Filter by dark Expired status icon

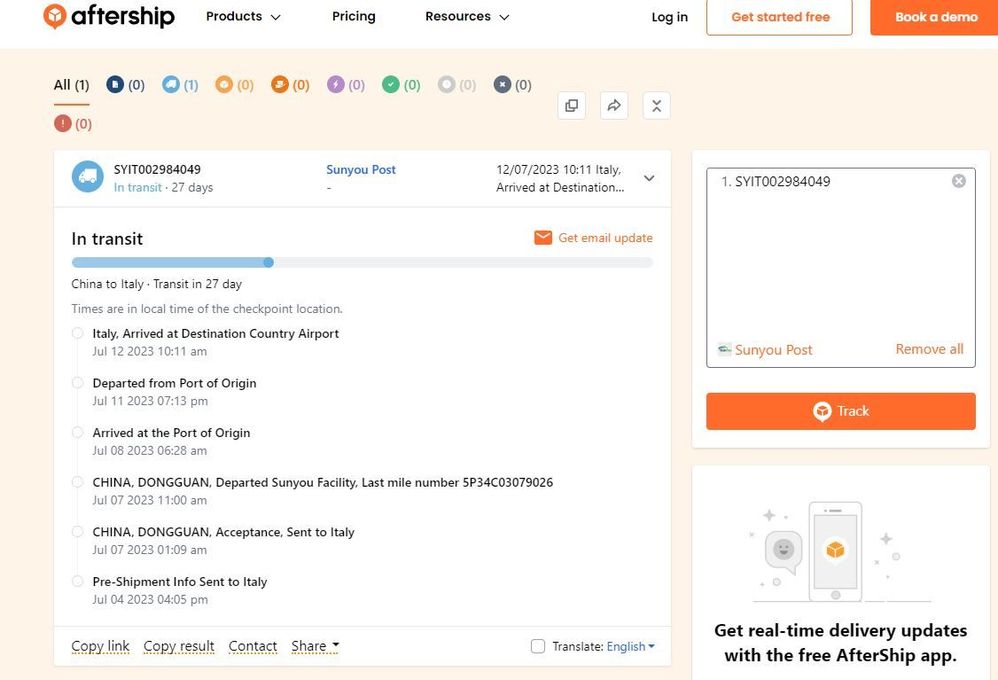tap(502, 84)
